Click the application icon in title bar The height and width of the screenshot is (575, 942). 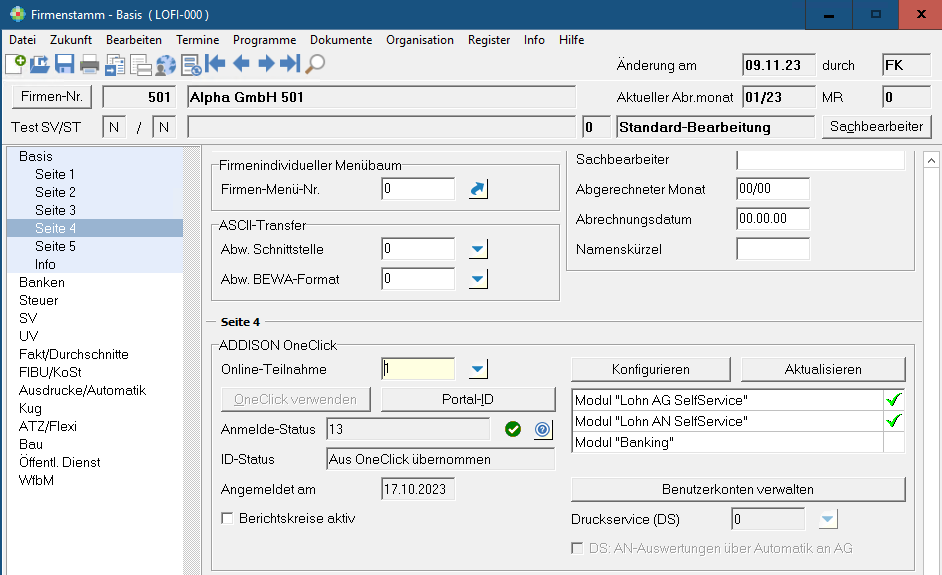17,14
